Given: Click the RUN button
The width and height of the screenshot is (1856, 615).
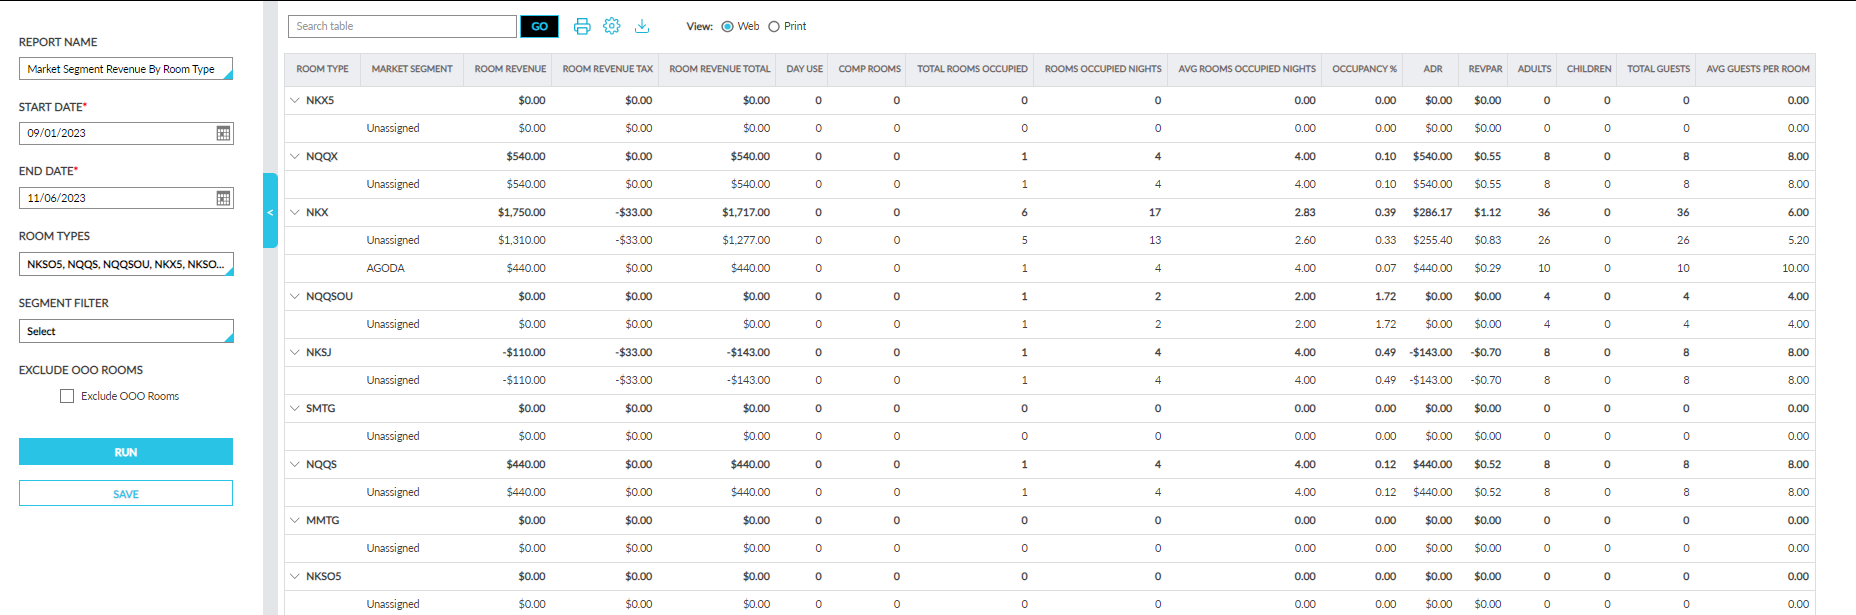Looking at the screenshot, I should 126,452.
